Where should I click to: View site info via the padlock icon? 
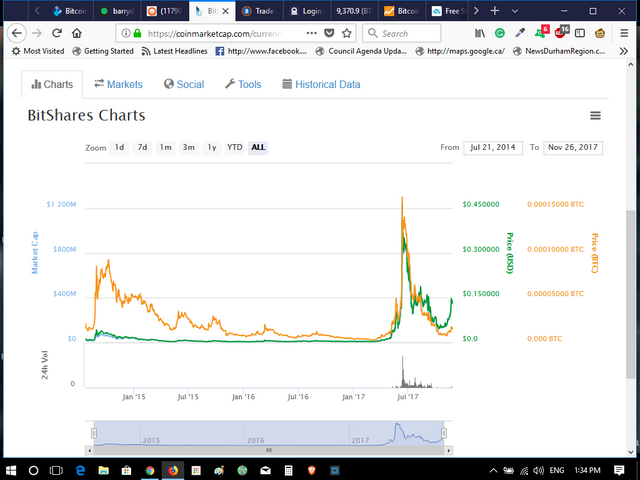137,33
